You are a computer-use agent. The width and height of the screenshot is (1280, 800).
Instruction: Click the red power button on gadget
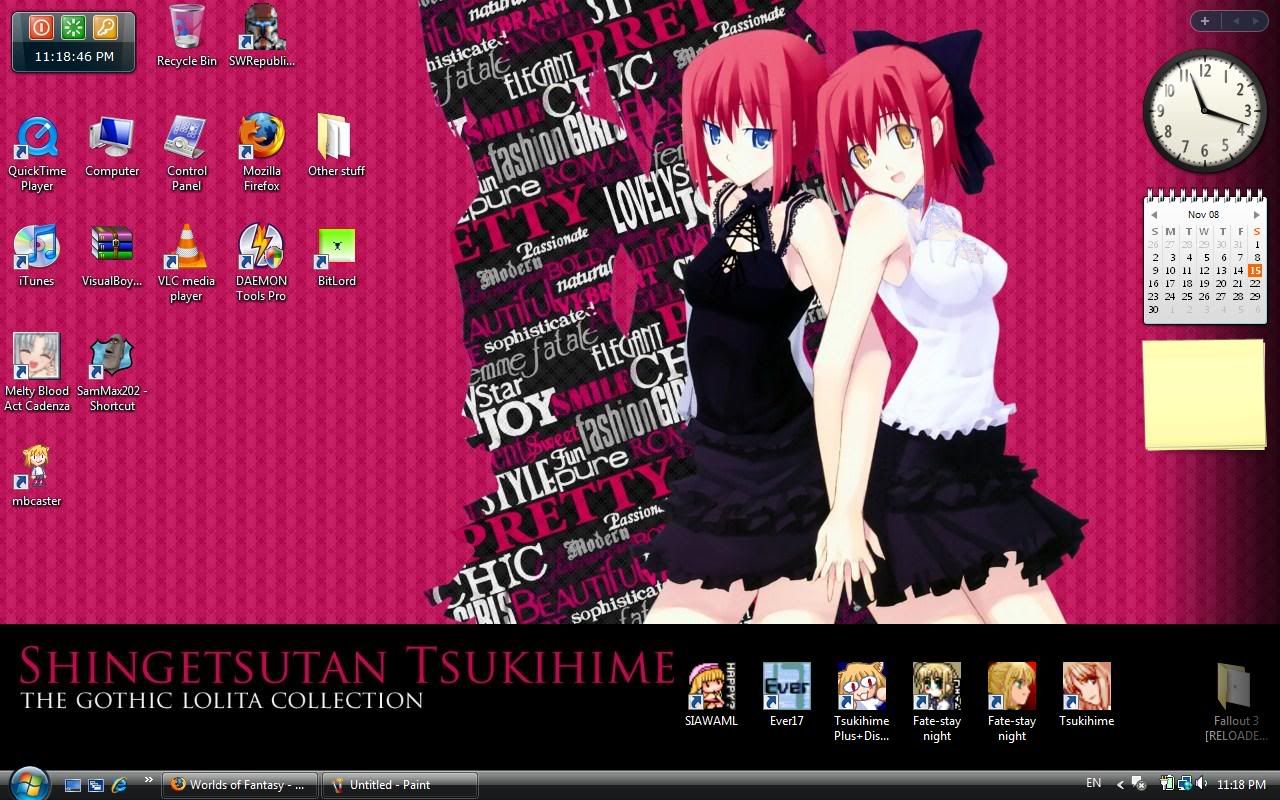click(41, 27)
